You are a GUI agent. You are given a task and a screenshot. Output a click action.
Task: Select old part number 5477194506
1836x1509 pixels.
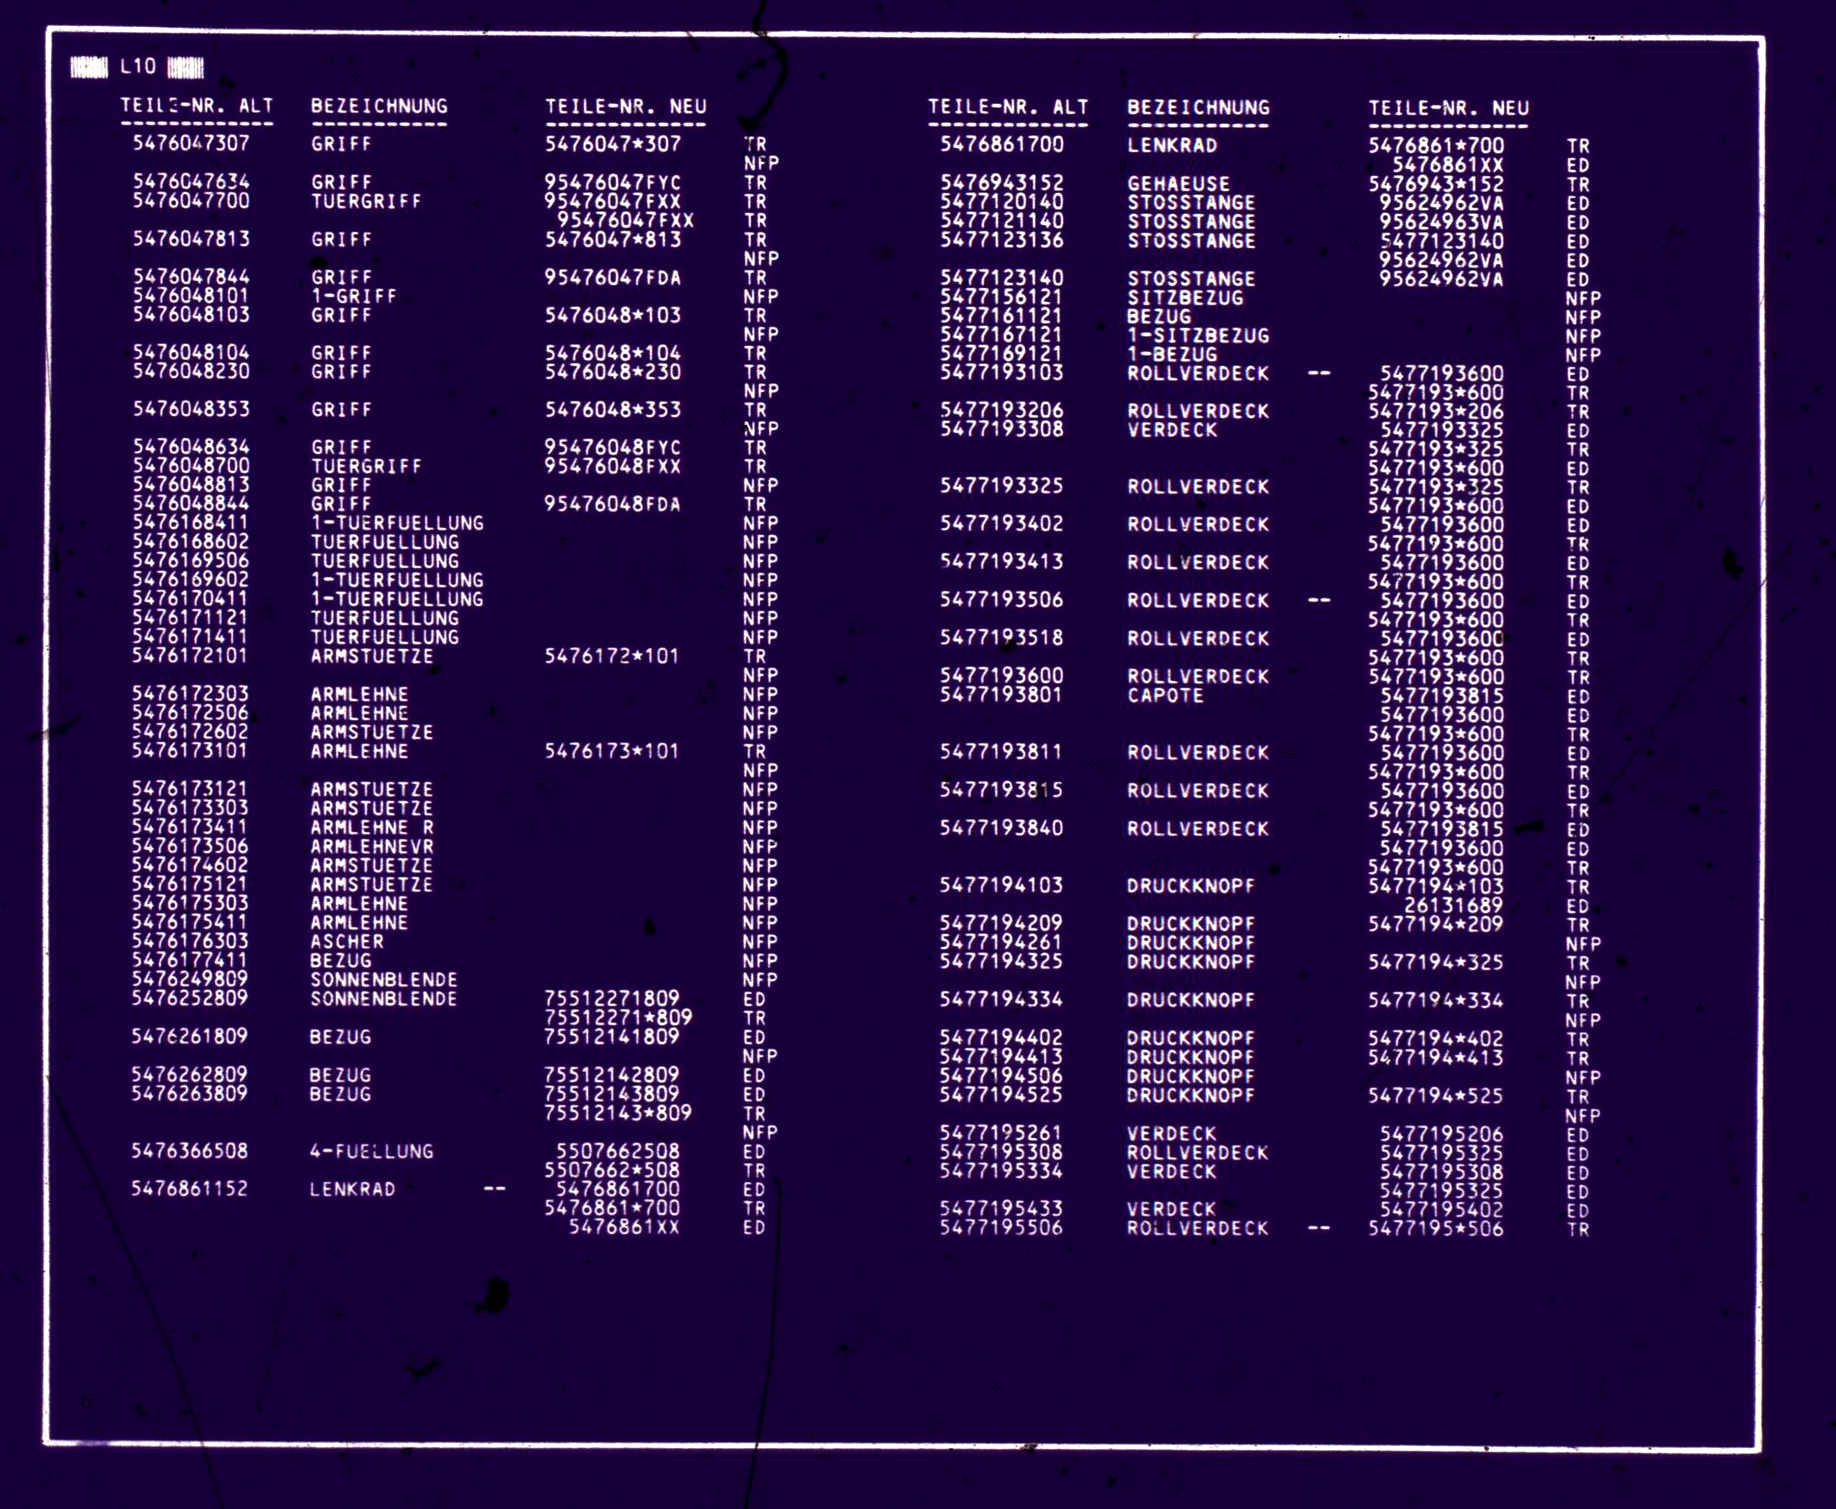pos(1002,1076)
